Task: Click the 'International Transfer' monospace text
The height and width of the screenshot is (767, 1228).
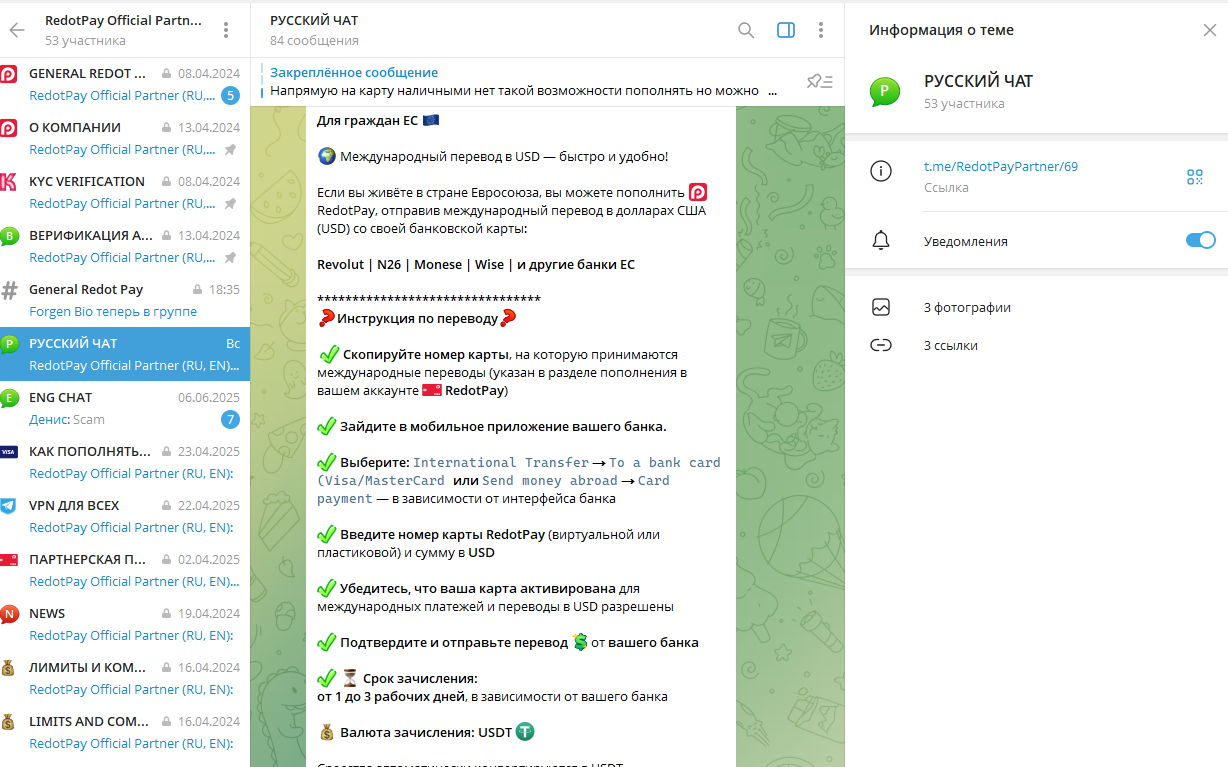Action: (501, 462)
